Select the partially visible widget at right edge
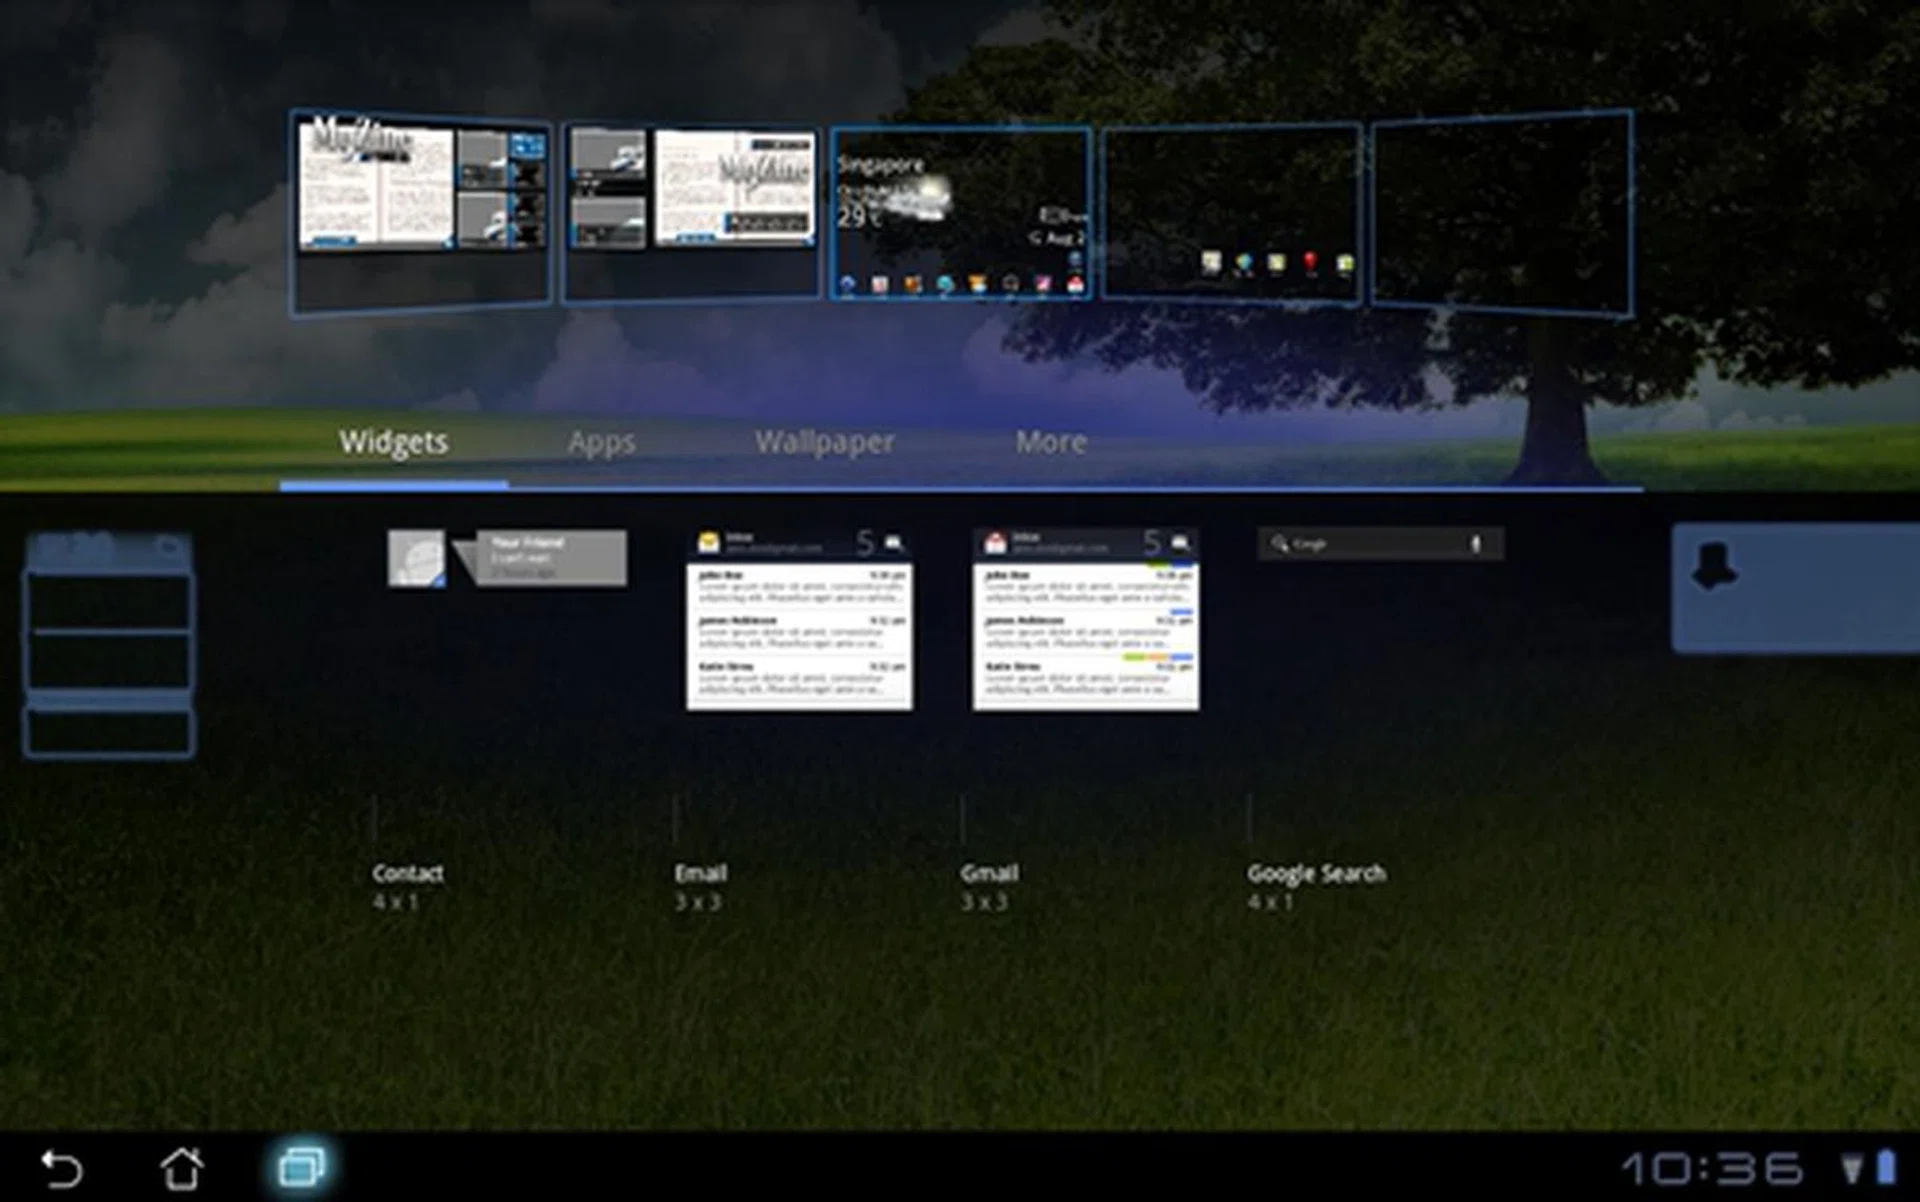1920x1202 pixels. click(x=1795, y=588)
